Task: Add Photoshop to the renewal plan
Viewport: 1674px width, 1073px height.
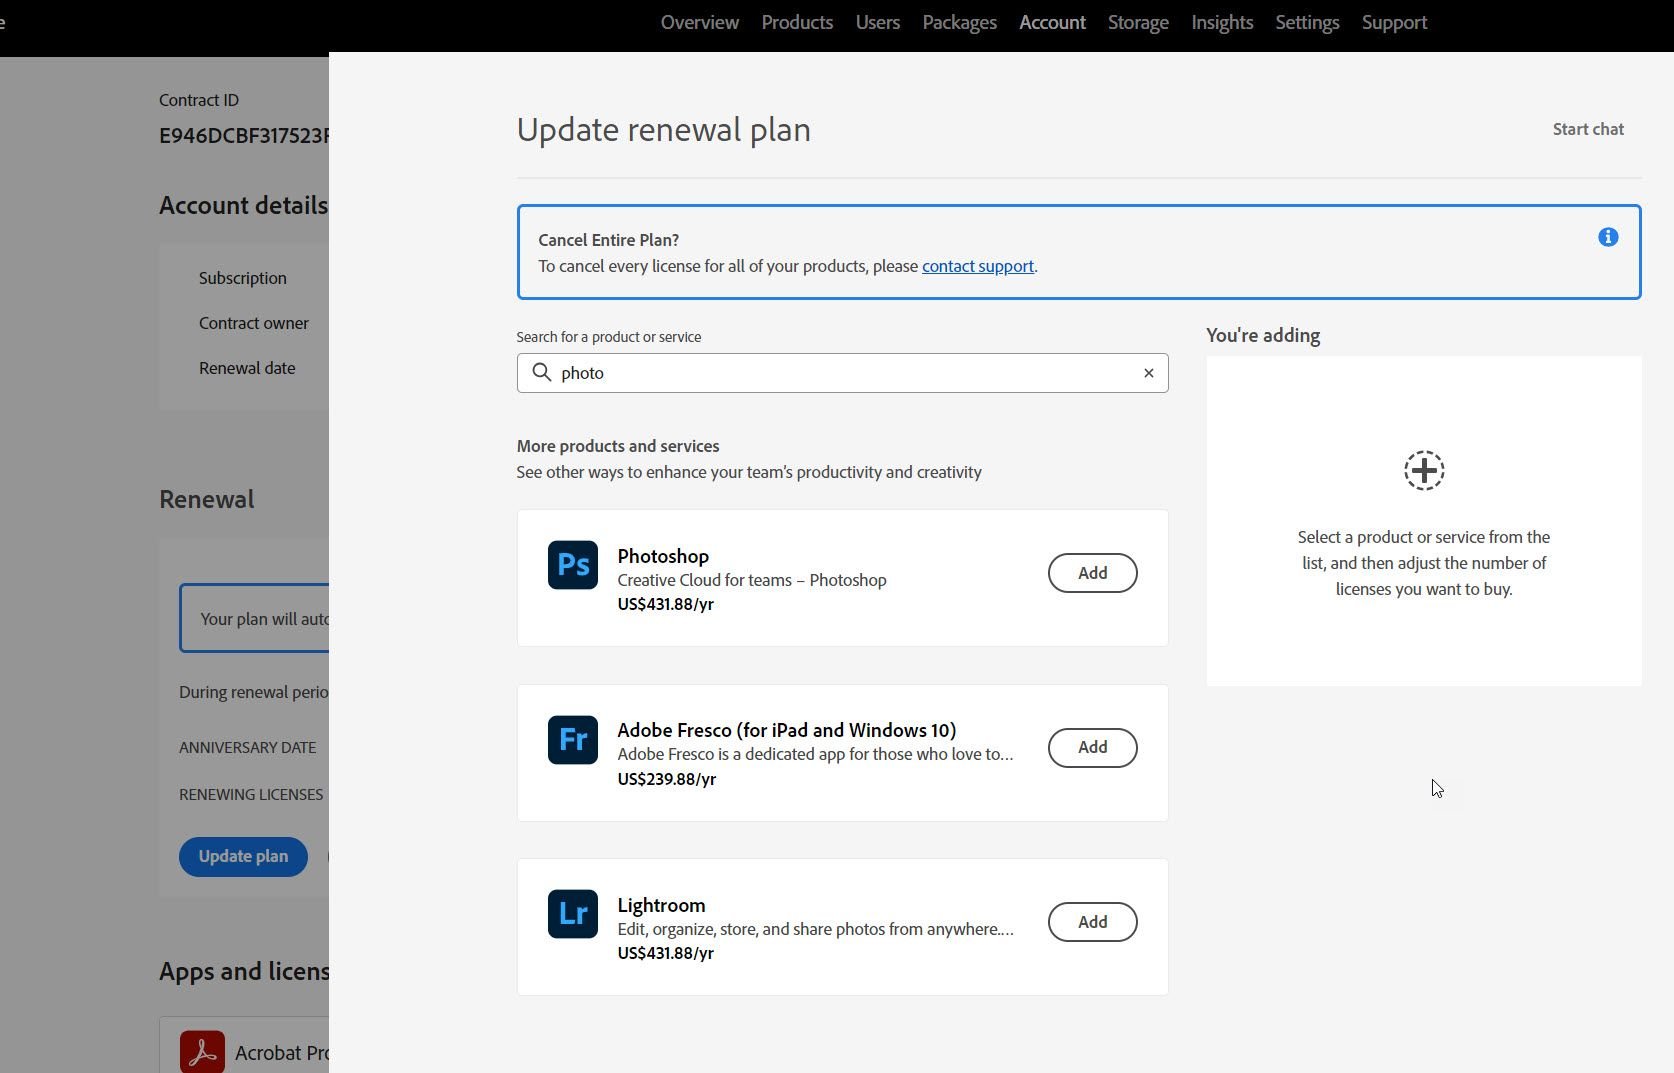Action: coord(1091,573)
